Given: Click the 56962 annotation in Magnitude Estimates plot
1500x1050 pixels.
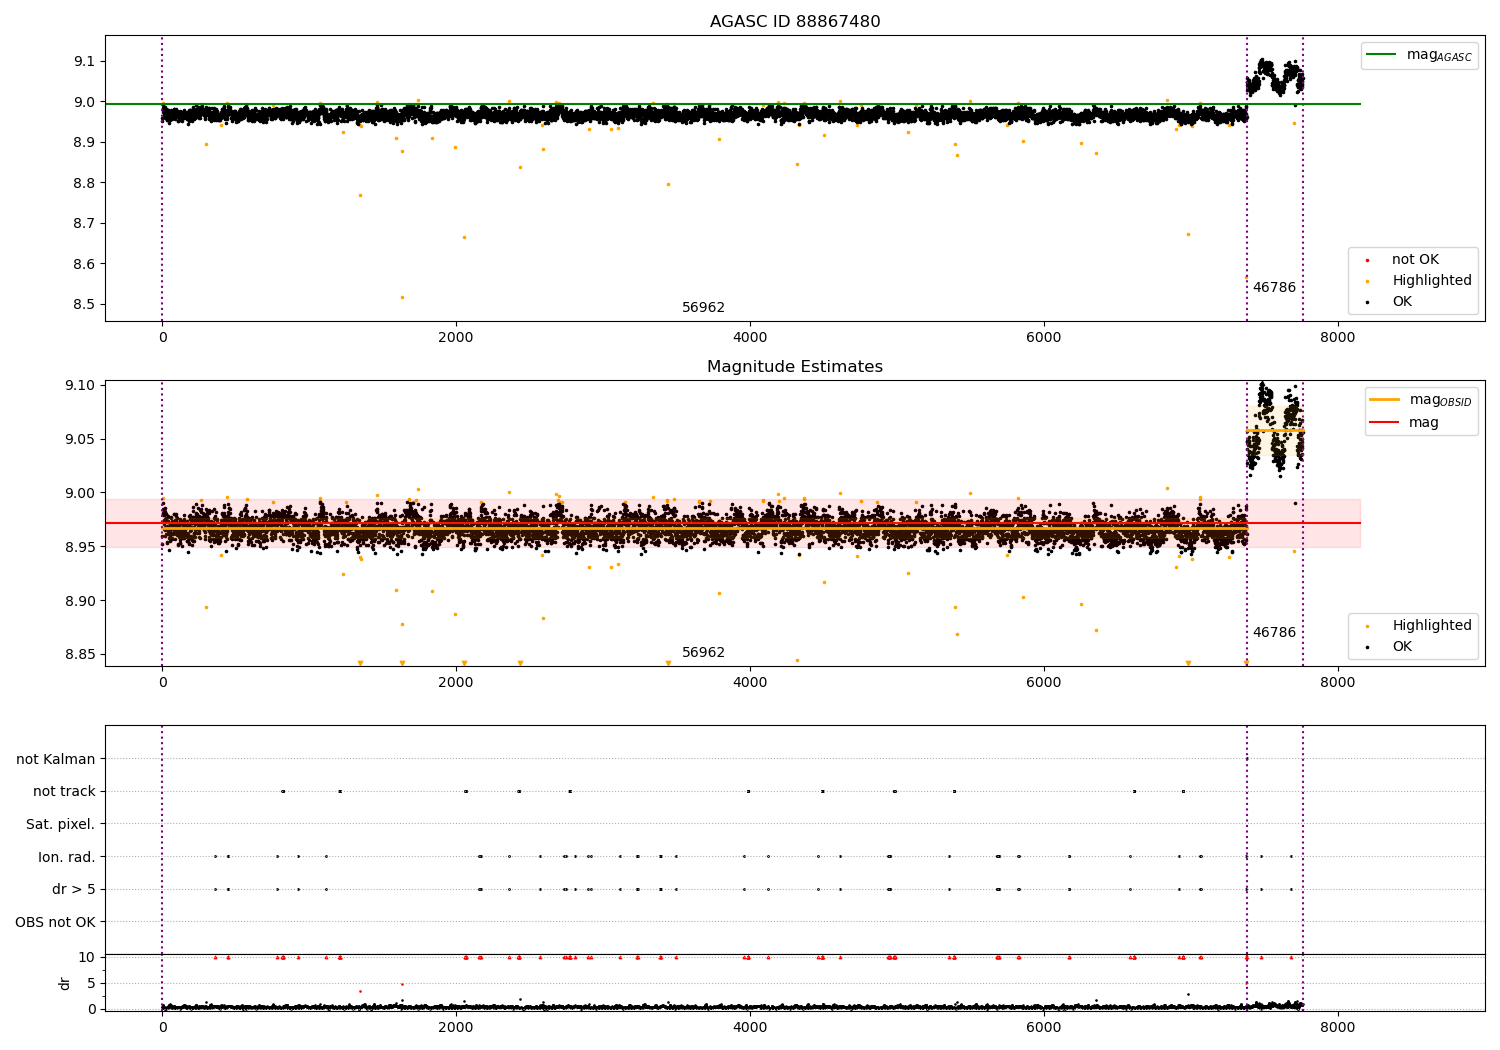Looking at the screenshot, I should [703, 653].
